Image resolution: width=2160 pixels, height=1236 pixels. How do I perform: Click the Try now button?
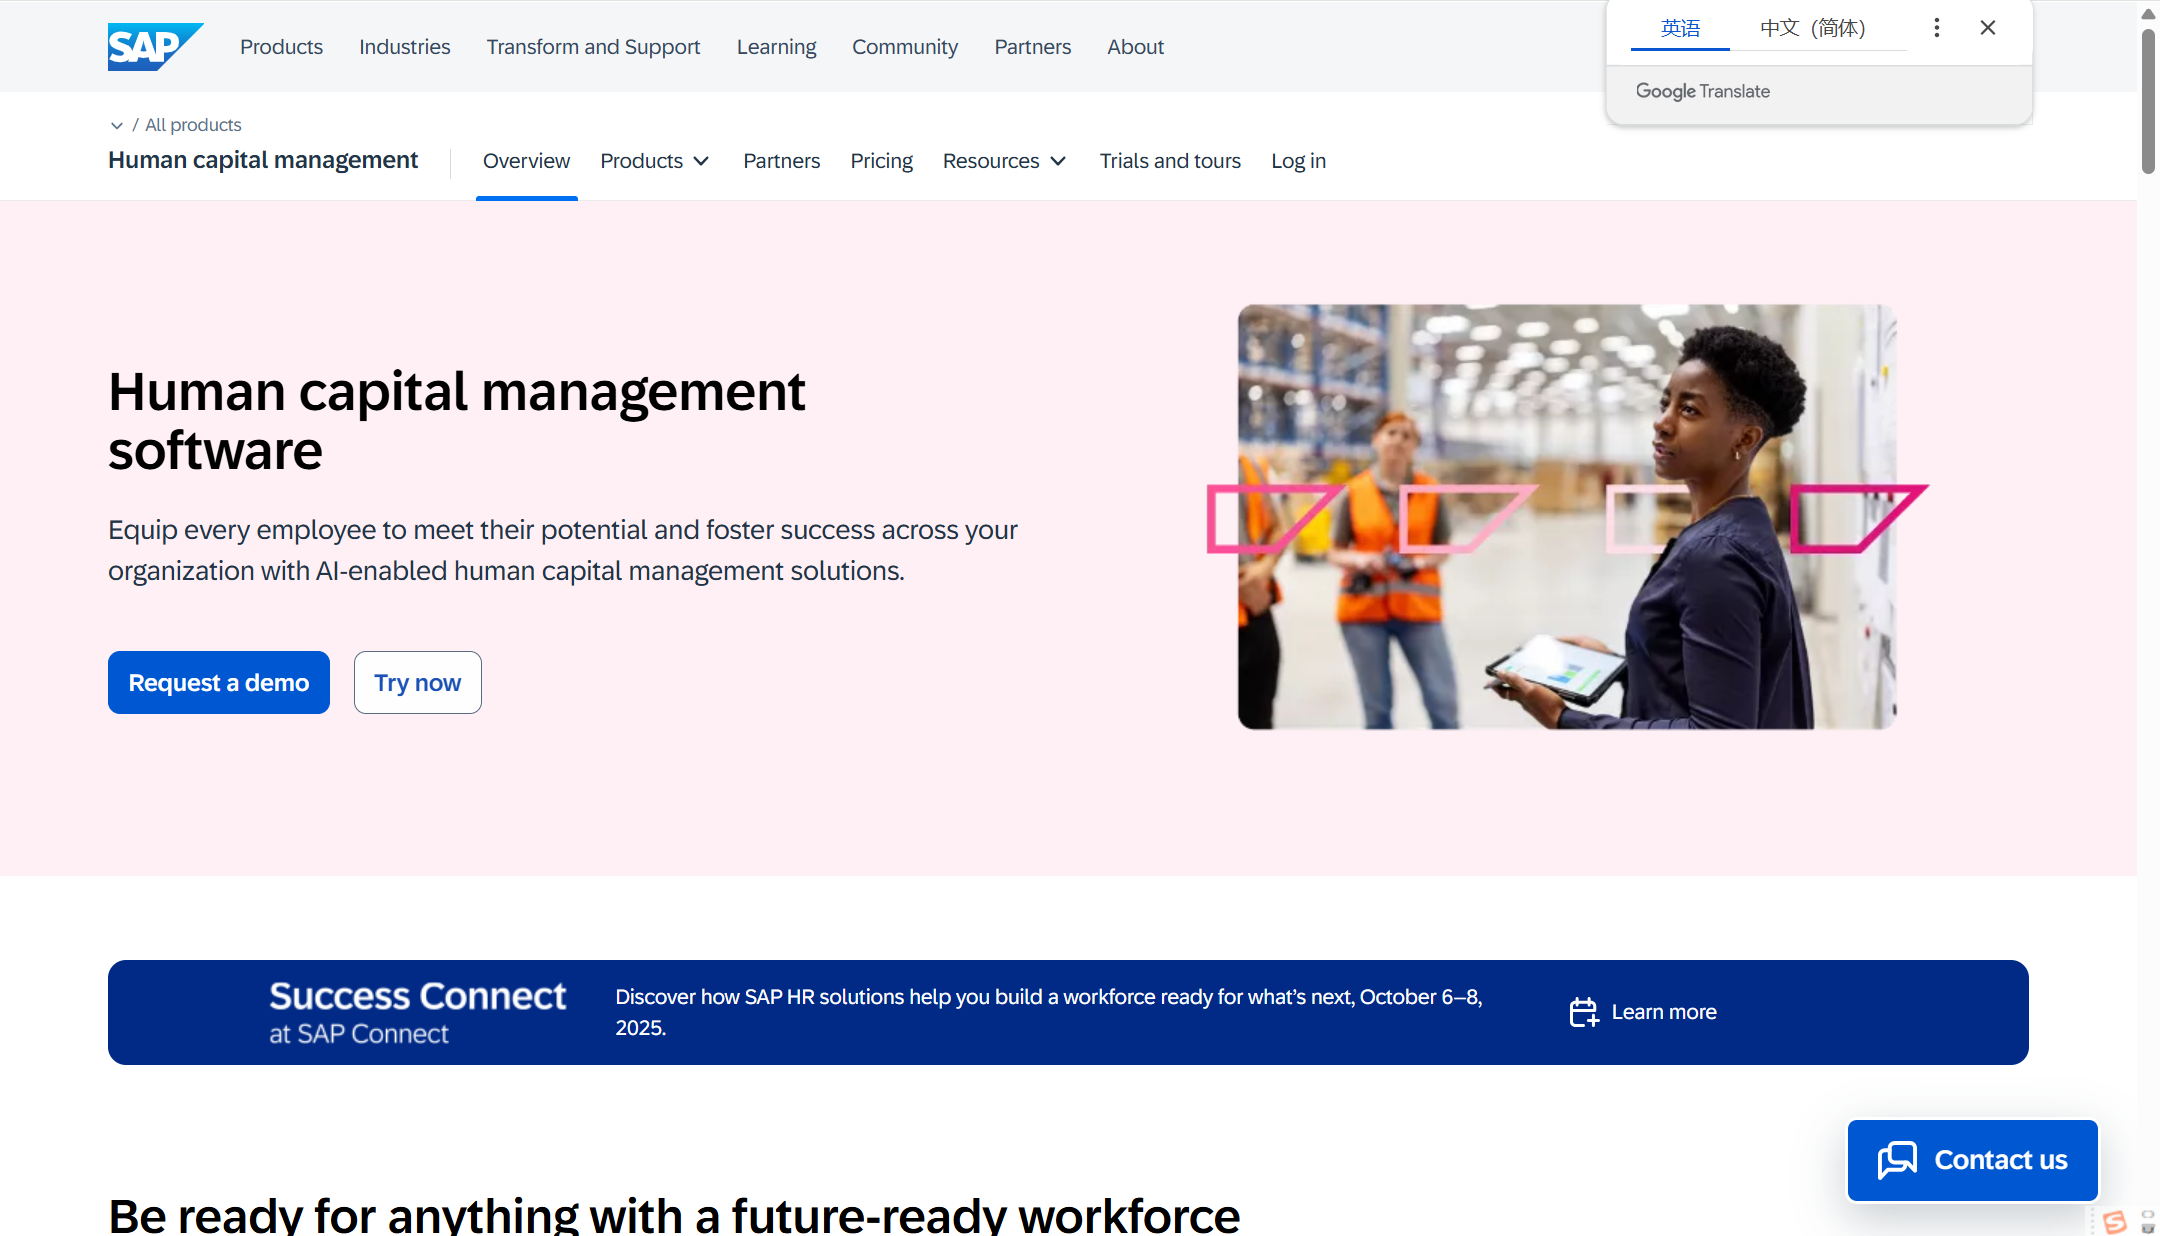pyautogui.click(x=417, y=683)
